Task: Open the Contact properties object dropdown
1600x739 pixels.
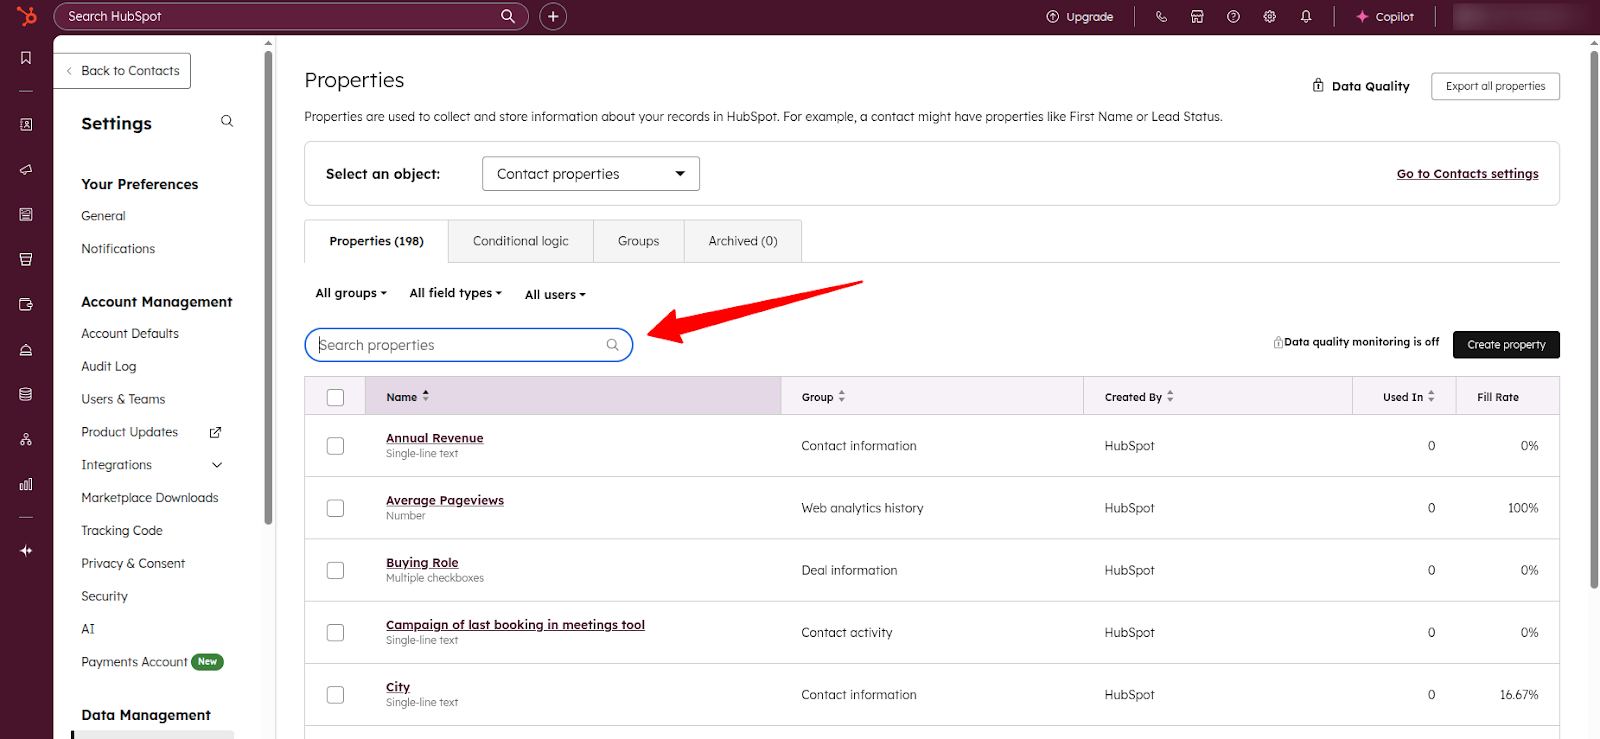Action: [x=591, y=174]
